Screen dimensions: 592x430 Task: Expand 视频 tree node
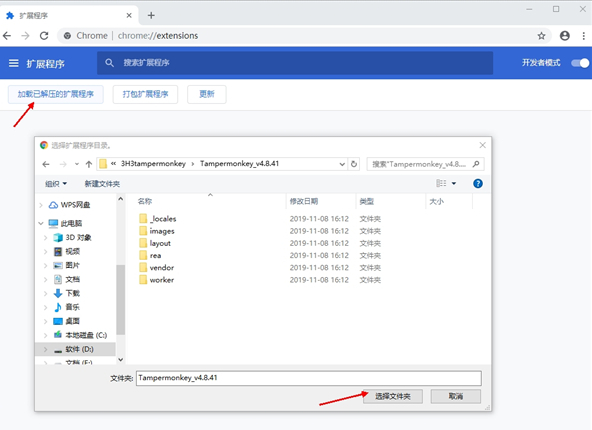pos(46,251)
